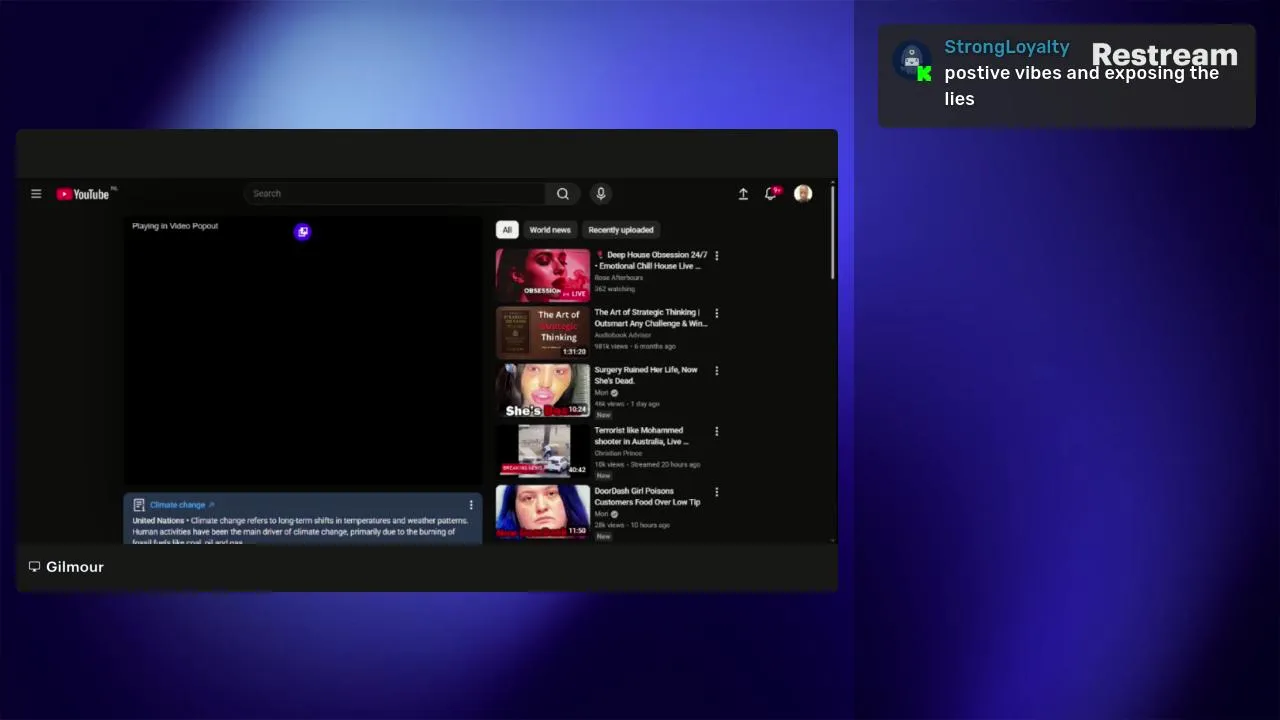
Task: Open more options for Surgery Ruined video
Action: [716, 371]
